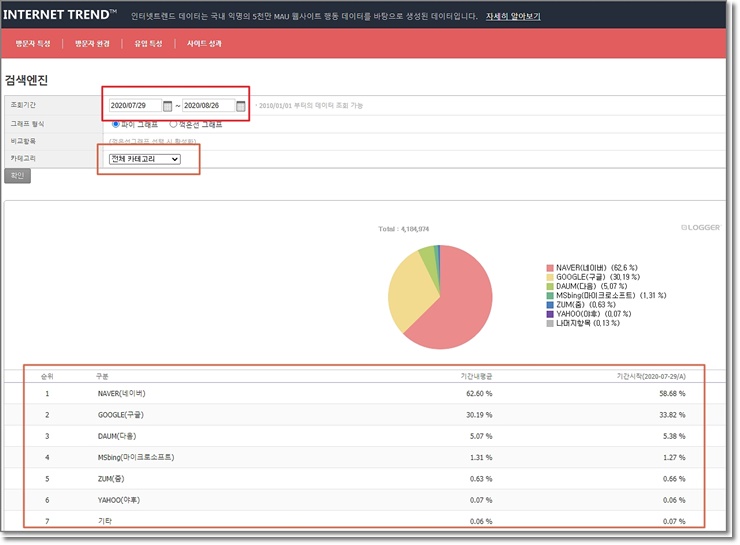This screenshot has height=545, width=740.
Task: Open the 전체 카테고리 dropdown
Action: [144, 159]
